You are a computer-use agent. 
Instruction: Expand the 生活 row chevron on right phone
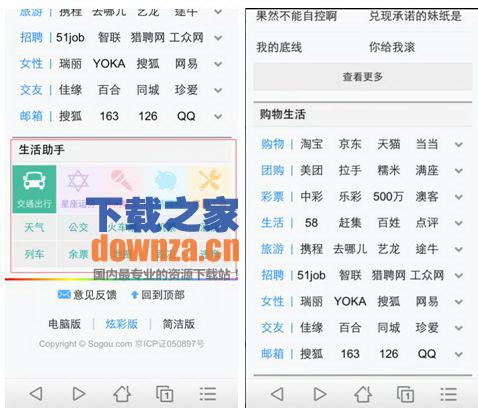[x=459, y=223]
